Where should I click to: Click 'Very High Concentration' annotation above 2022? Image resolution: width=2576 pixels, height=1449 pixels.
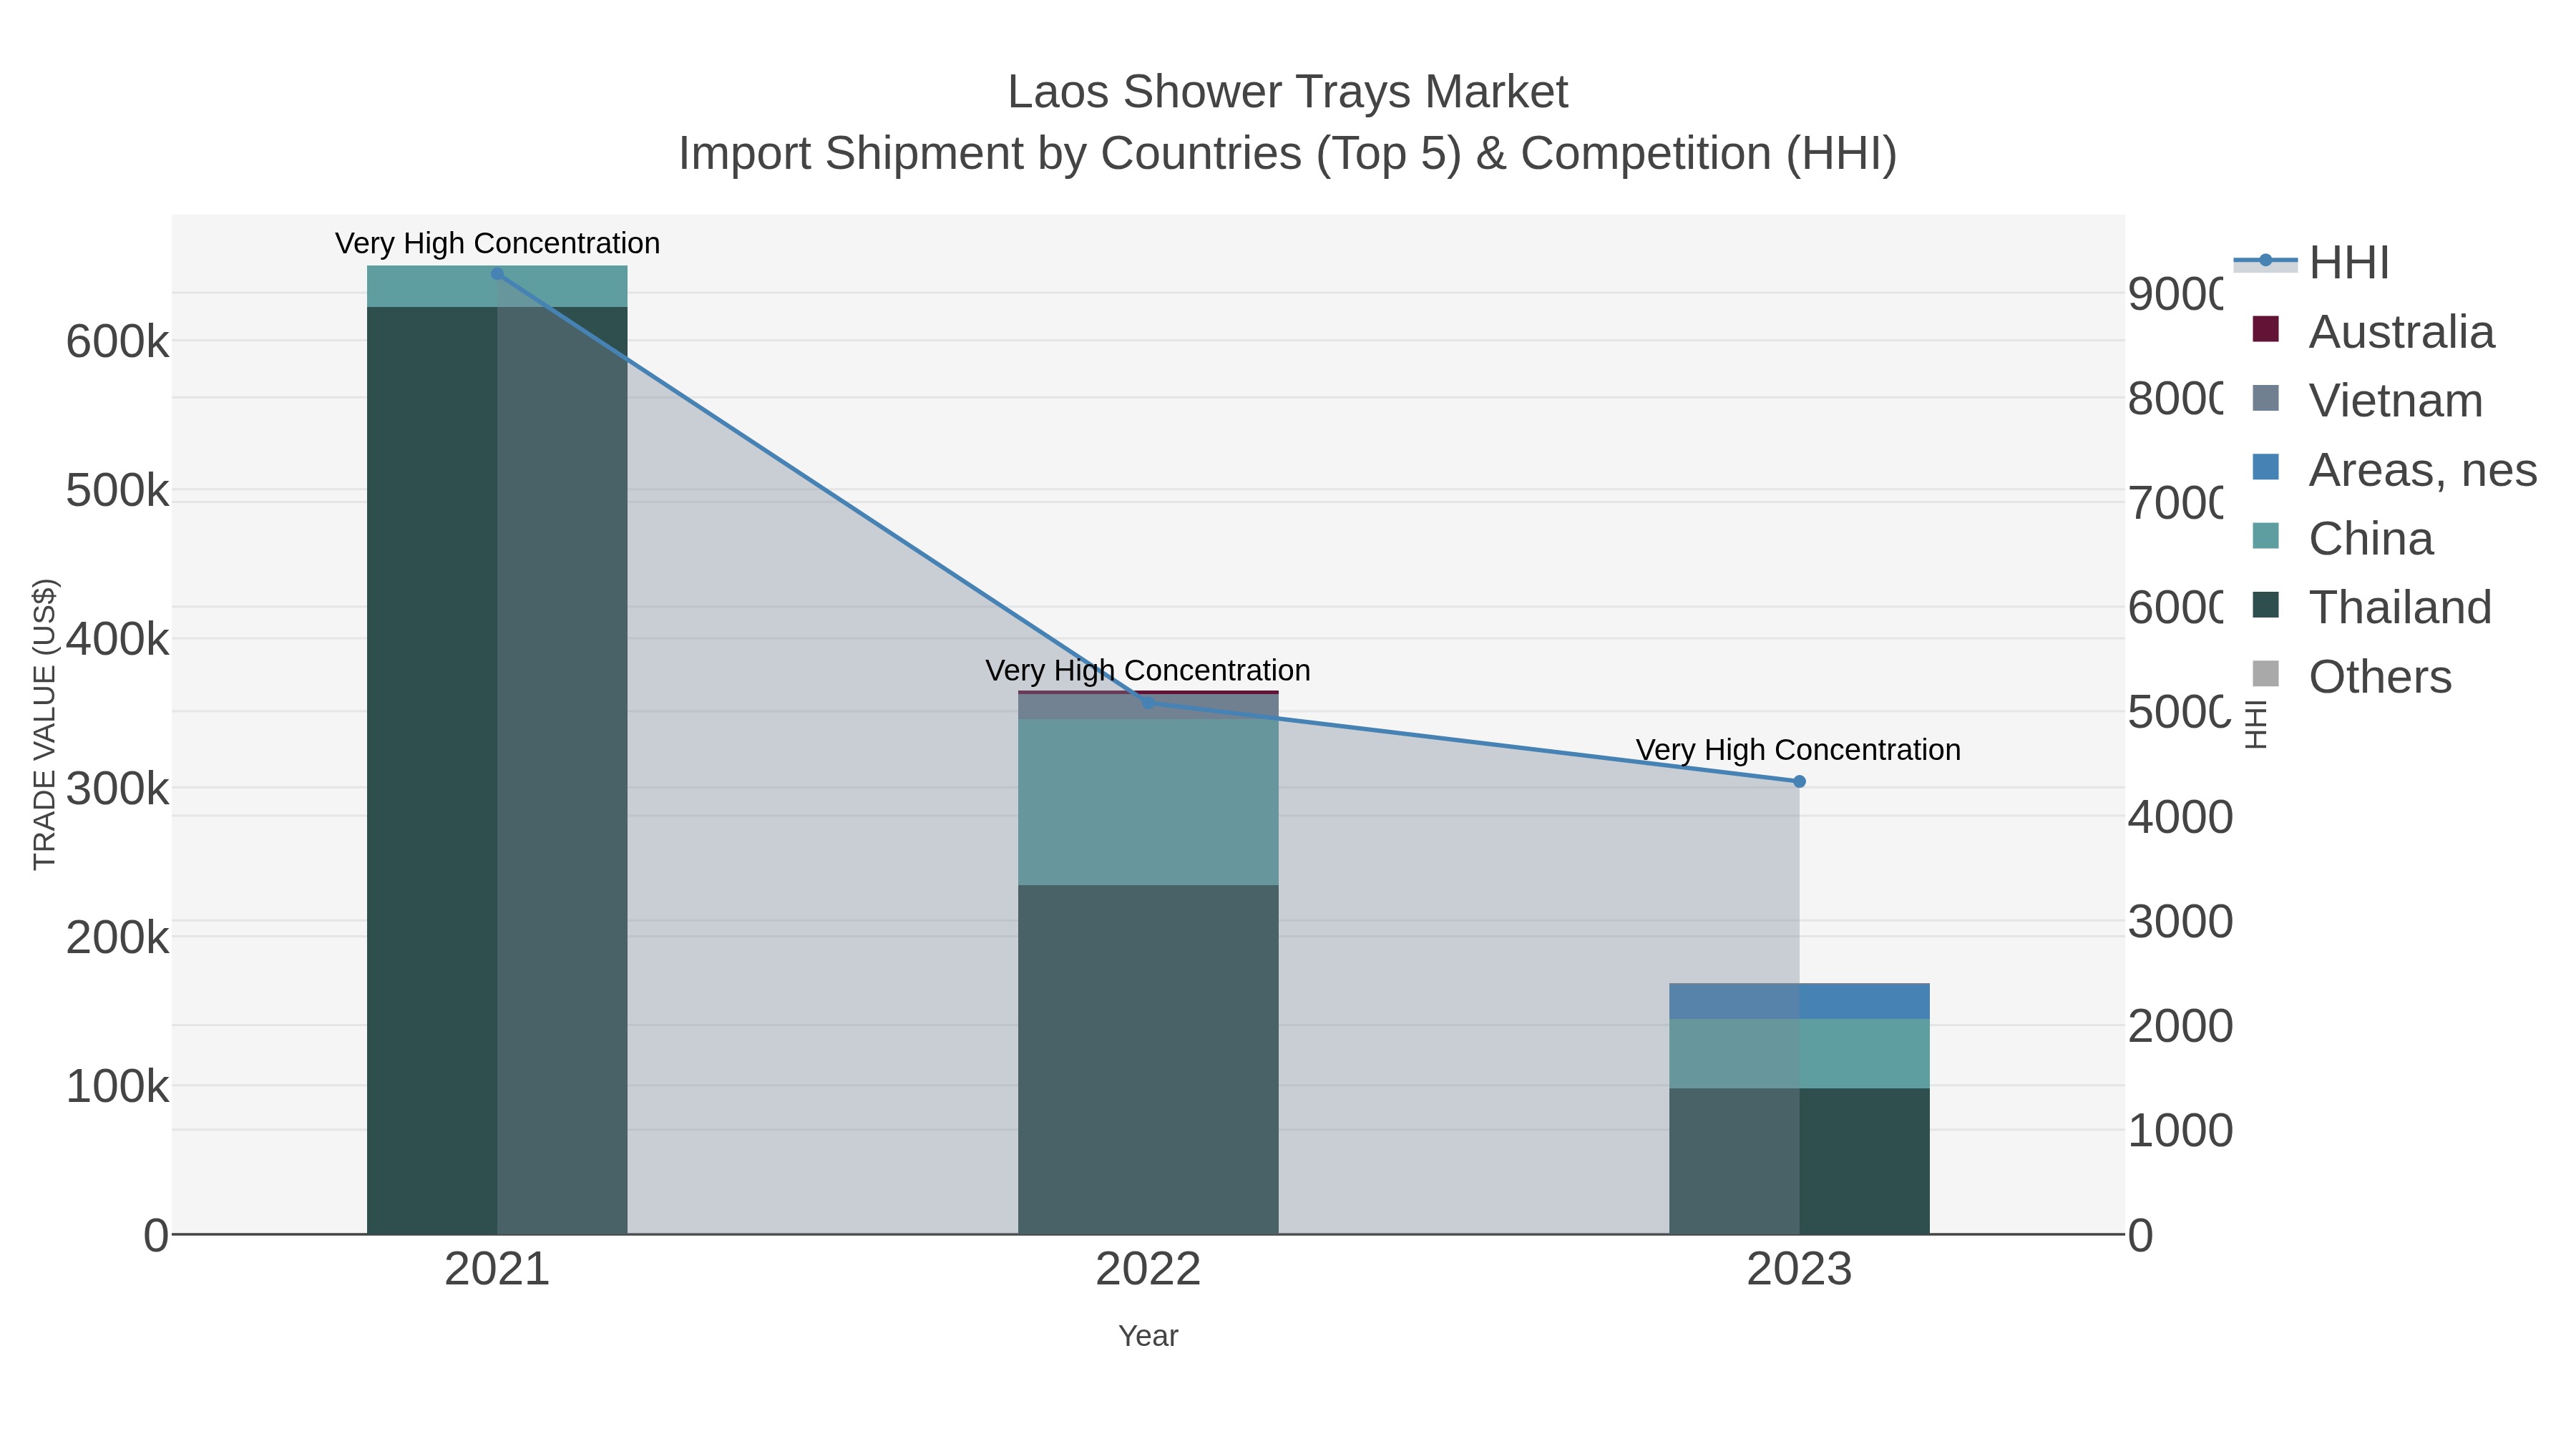(1148, 670)
